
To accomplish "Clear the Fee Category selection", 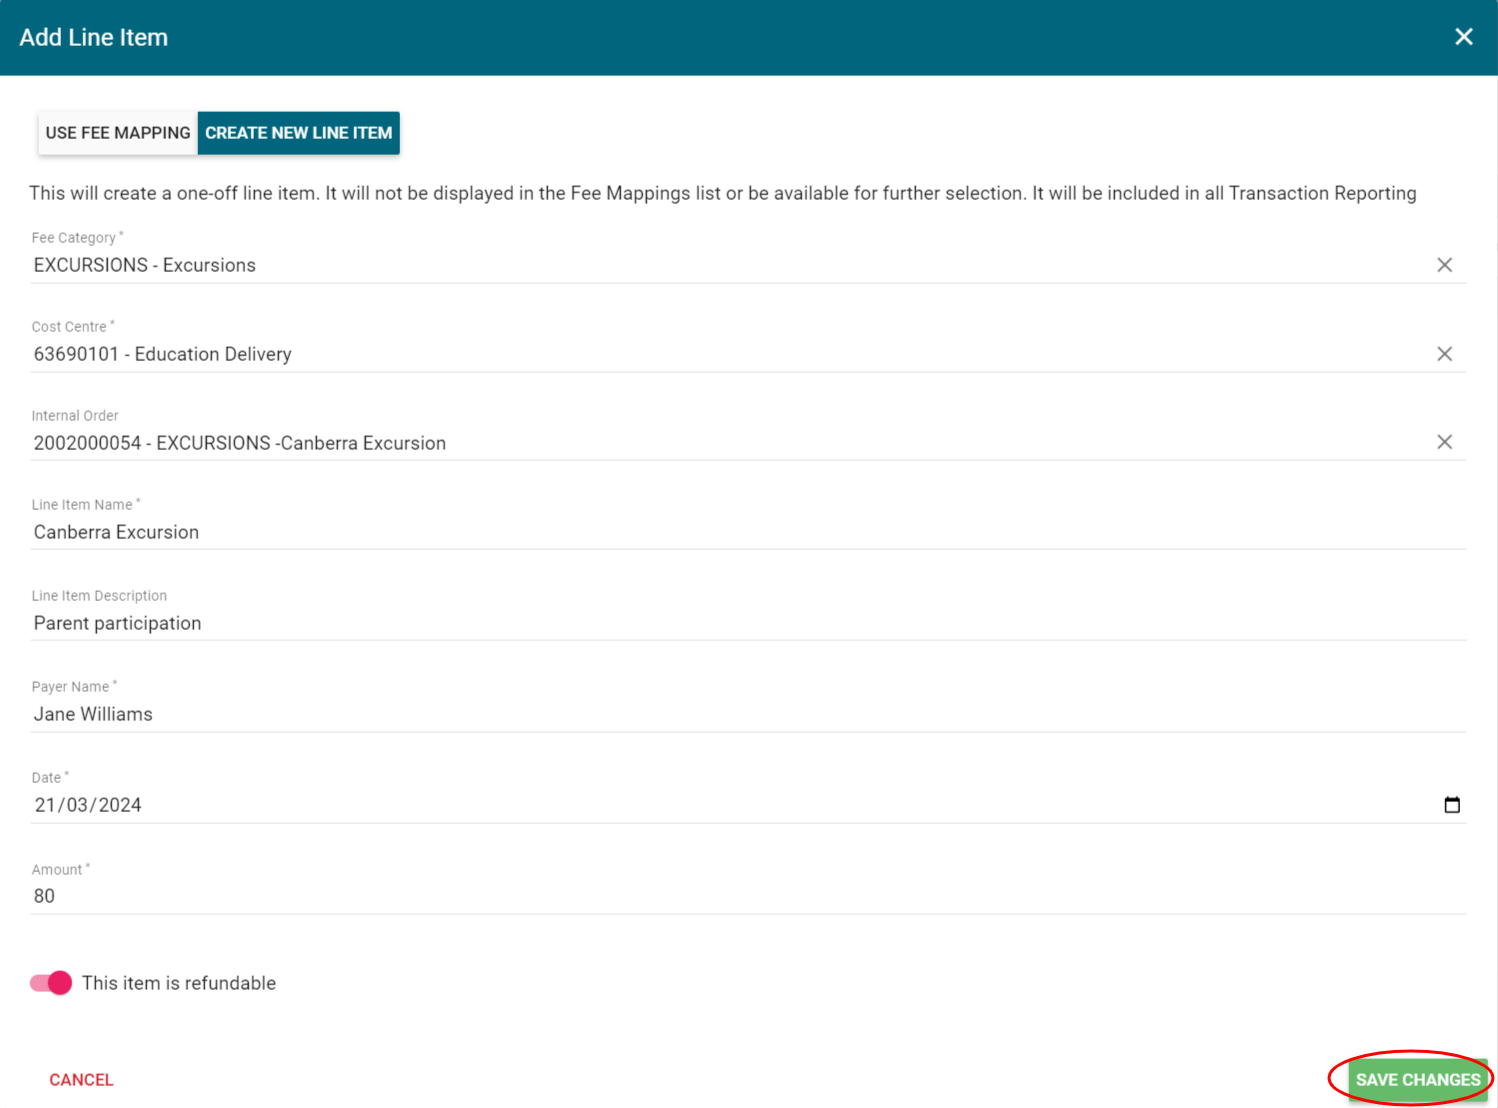I will tap(1444, 265).
